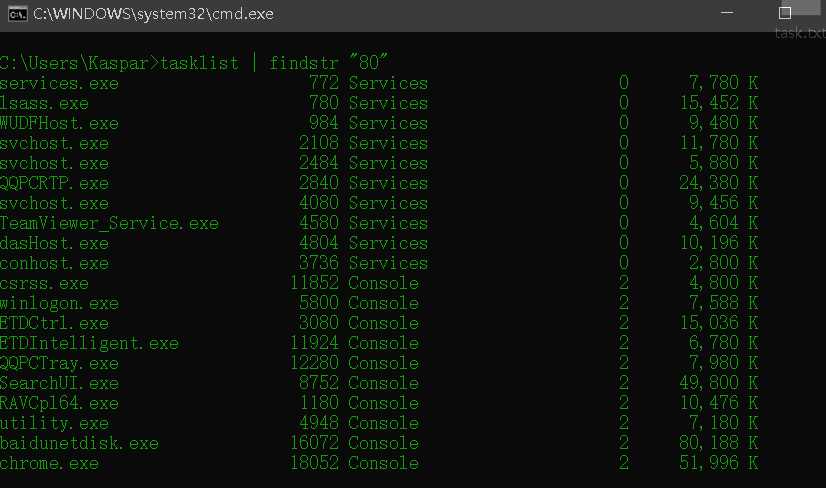Screen dimensions: 826x488
Task: Click the cmd.exe icon in title bar
Action: 17,14
